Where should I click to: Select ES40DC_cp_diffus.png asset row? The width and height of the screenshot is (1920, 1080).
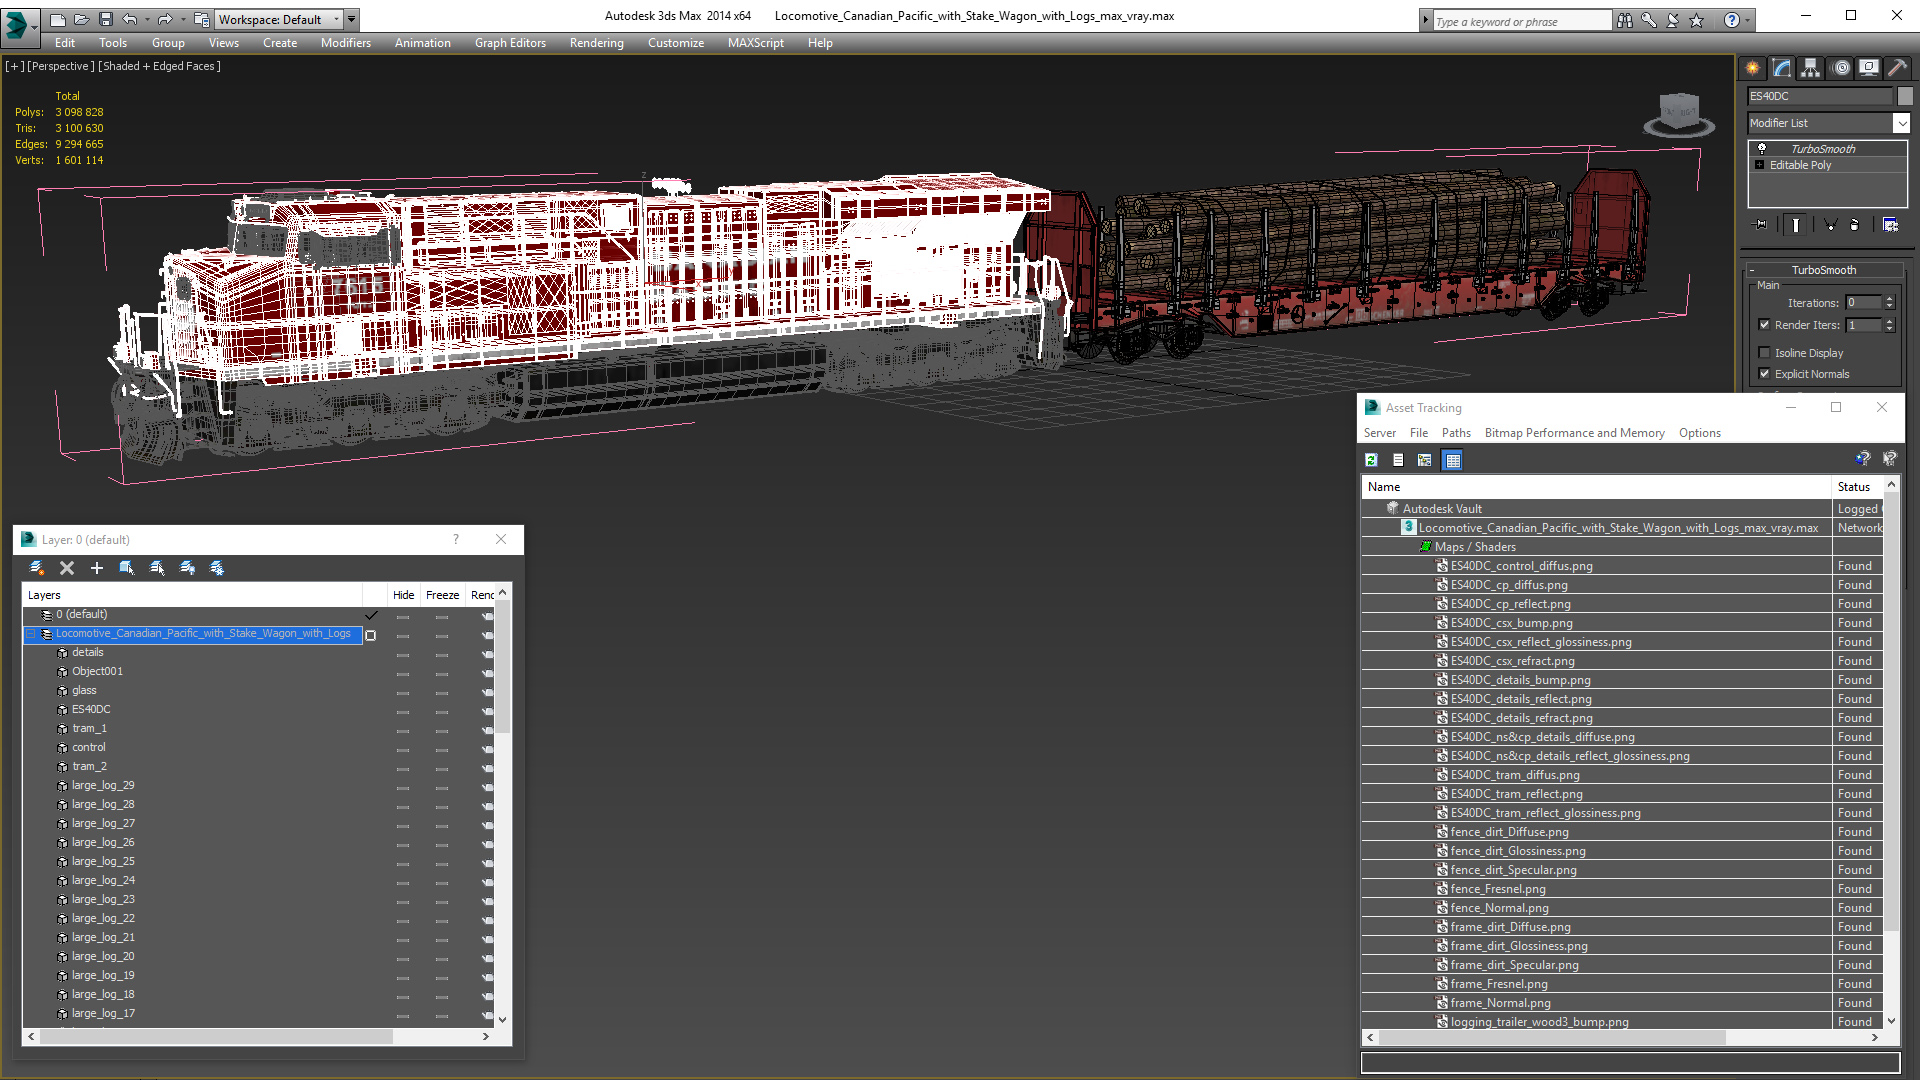1622,585
